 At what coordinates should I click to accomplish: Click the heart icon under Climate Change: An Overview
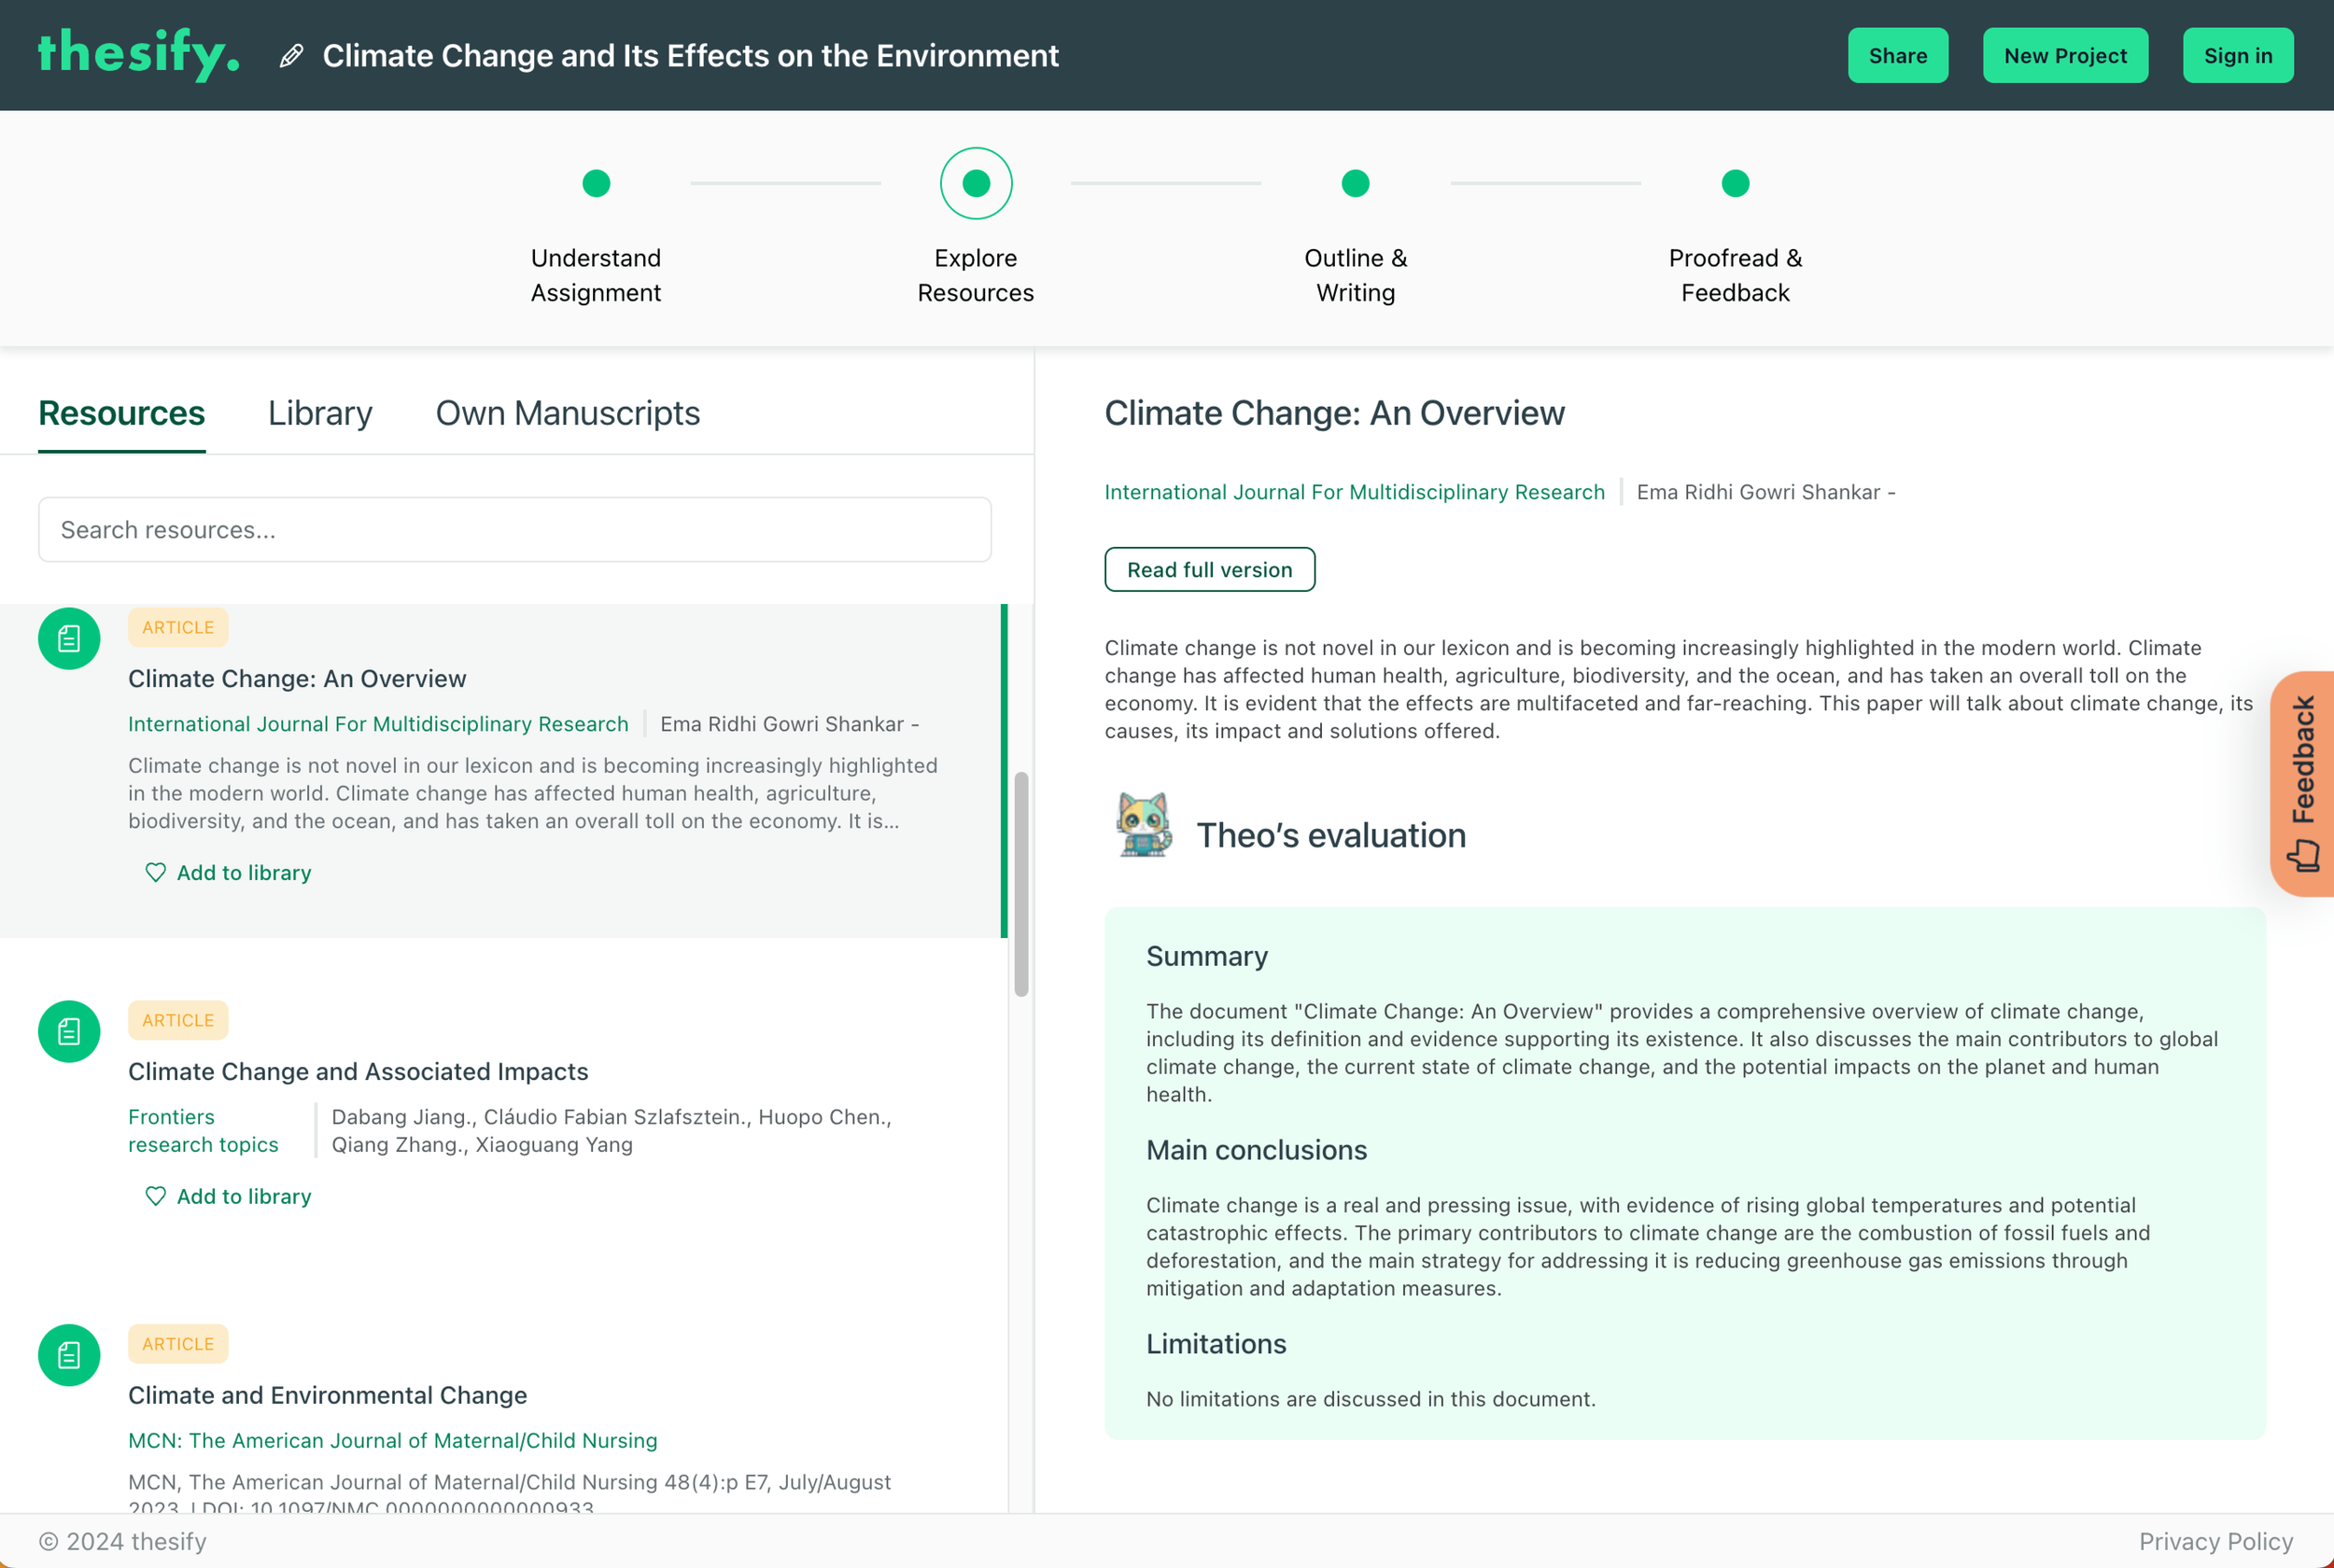tap(155, 872)
